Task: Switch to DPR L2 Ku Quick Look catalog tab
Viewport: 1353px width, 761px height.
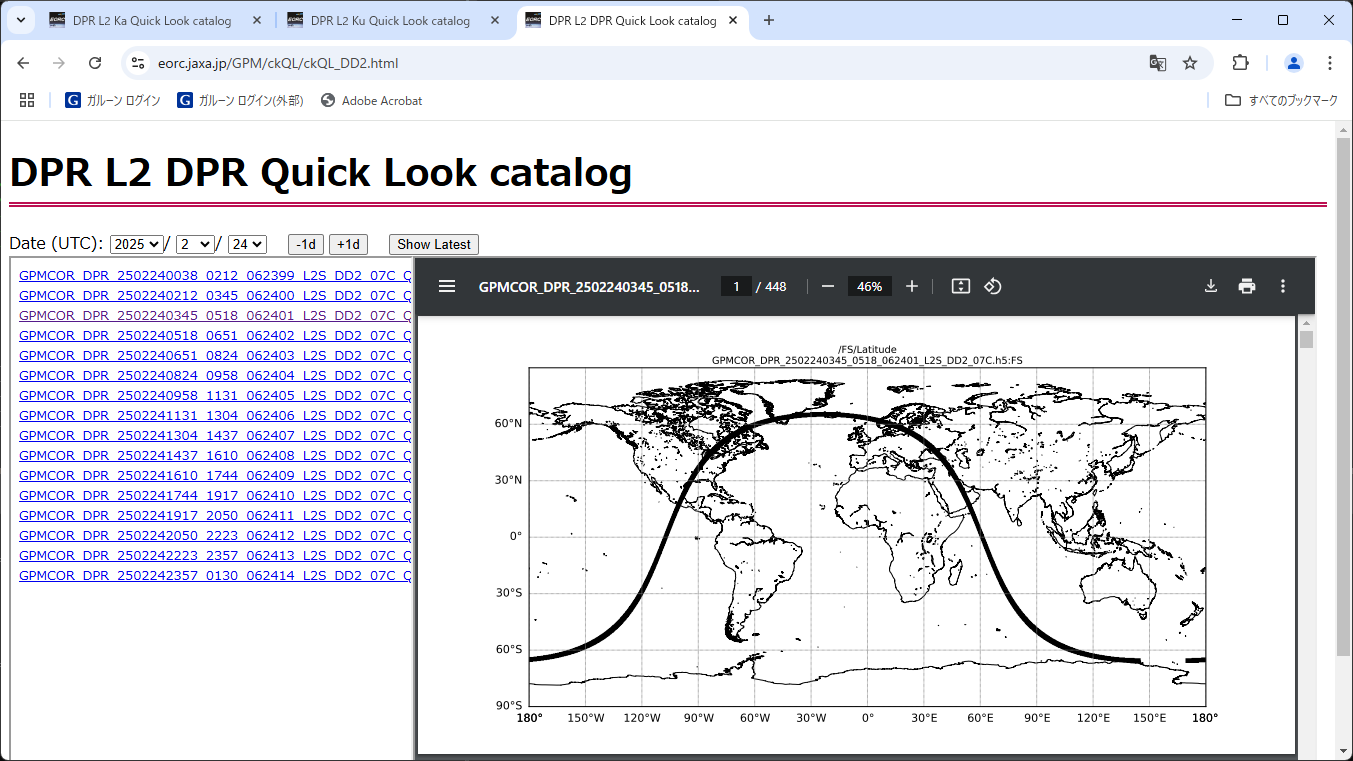Action: [x=390, y=20]
